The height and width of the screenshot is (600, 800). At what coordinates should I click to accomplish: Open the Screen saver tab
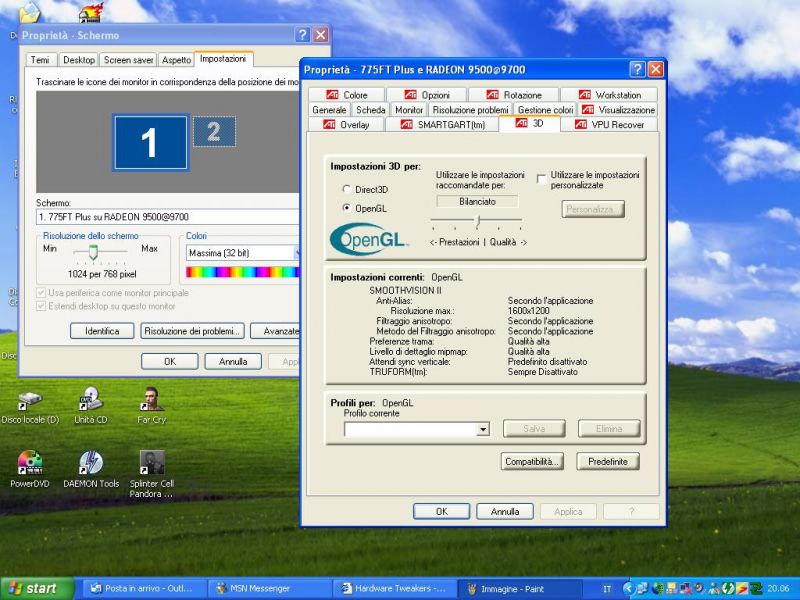coord(129,60)
